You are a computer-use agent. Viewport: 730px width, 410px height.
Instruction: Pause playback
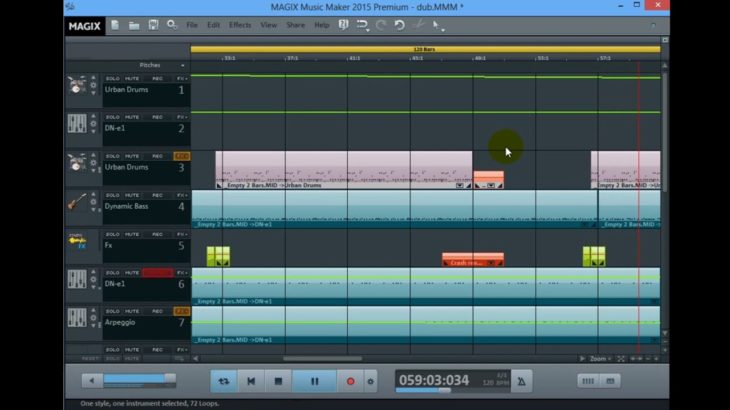coord(314,381)
